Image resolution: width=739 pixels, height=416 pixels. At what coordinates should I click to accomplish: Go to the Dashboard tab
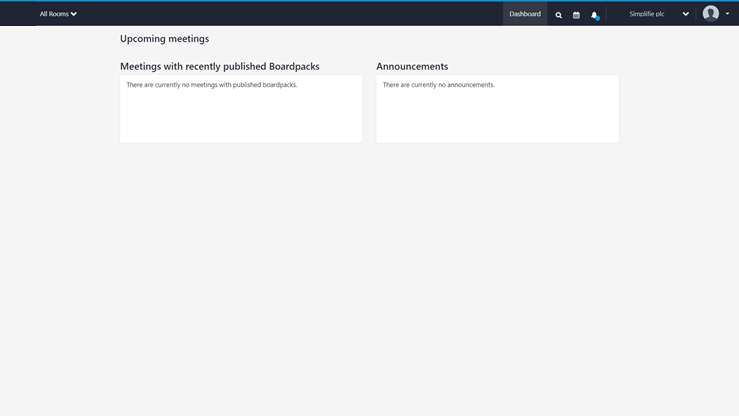[x=525, y=14]
